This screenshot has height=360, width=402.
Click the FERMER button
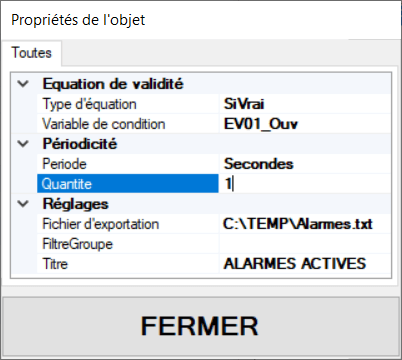click(x=201, y=326)
